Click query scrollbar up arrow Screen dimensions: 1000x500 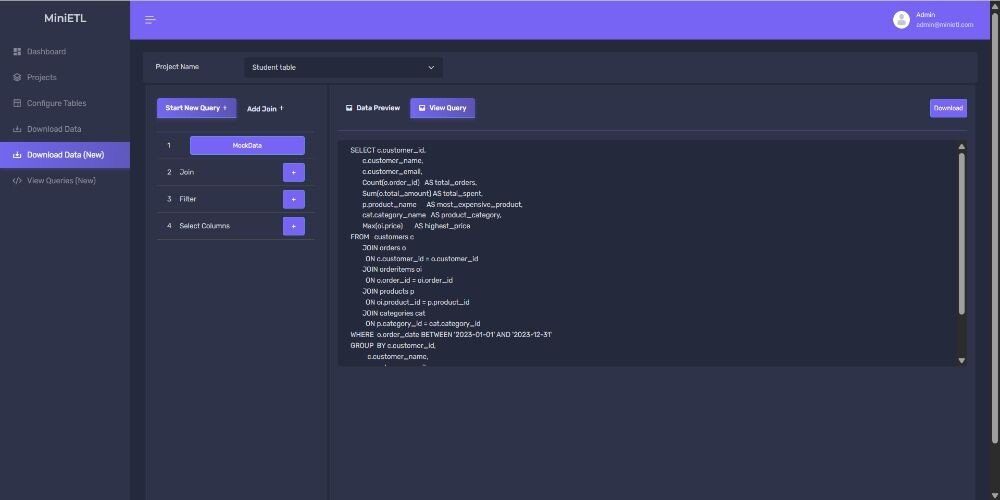[x=962, y=147]
